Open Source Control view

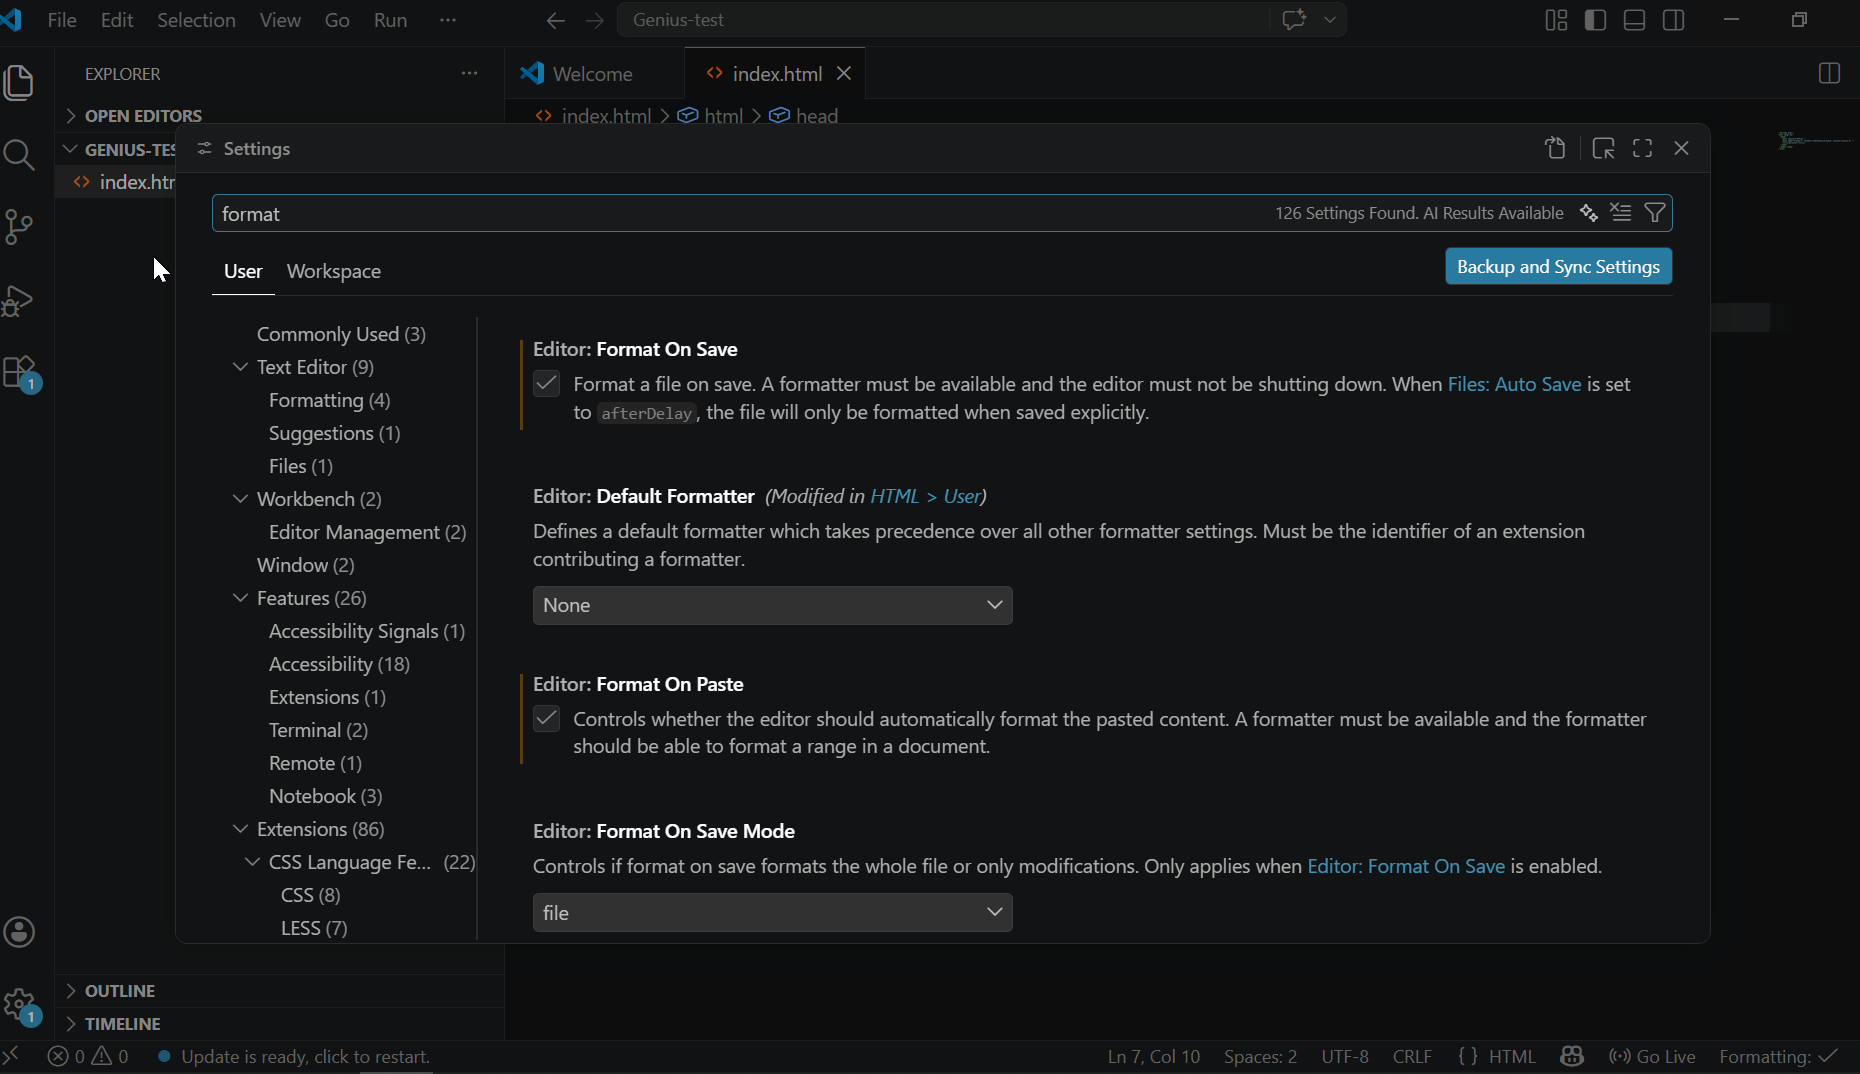(x=19, y=227)
